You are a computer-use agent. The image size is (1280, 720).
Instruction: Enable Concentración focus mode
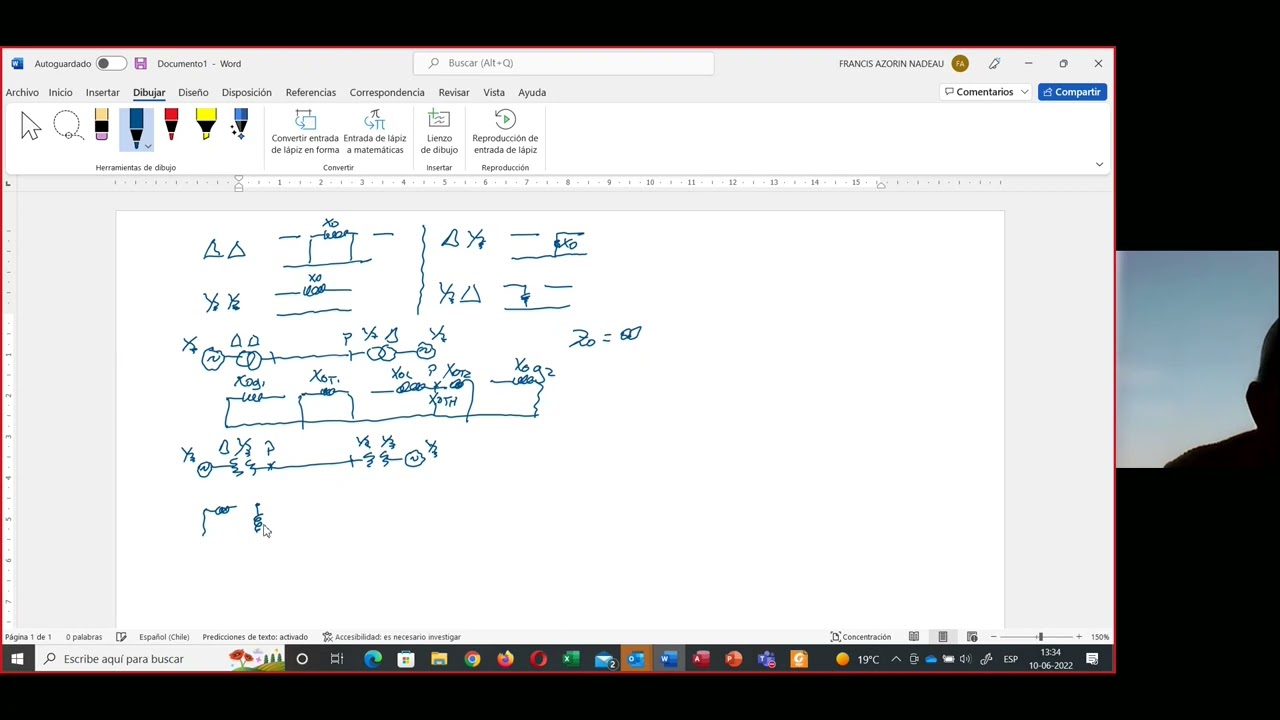(860, 637)
